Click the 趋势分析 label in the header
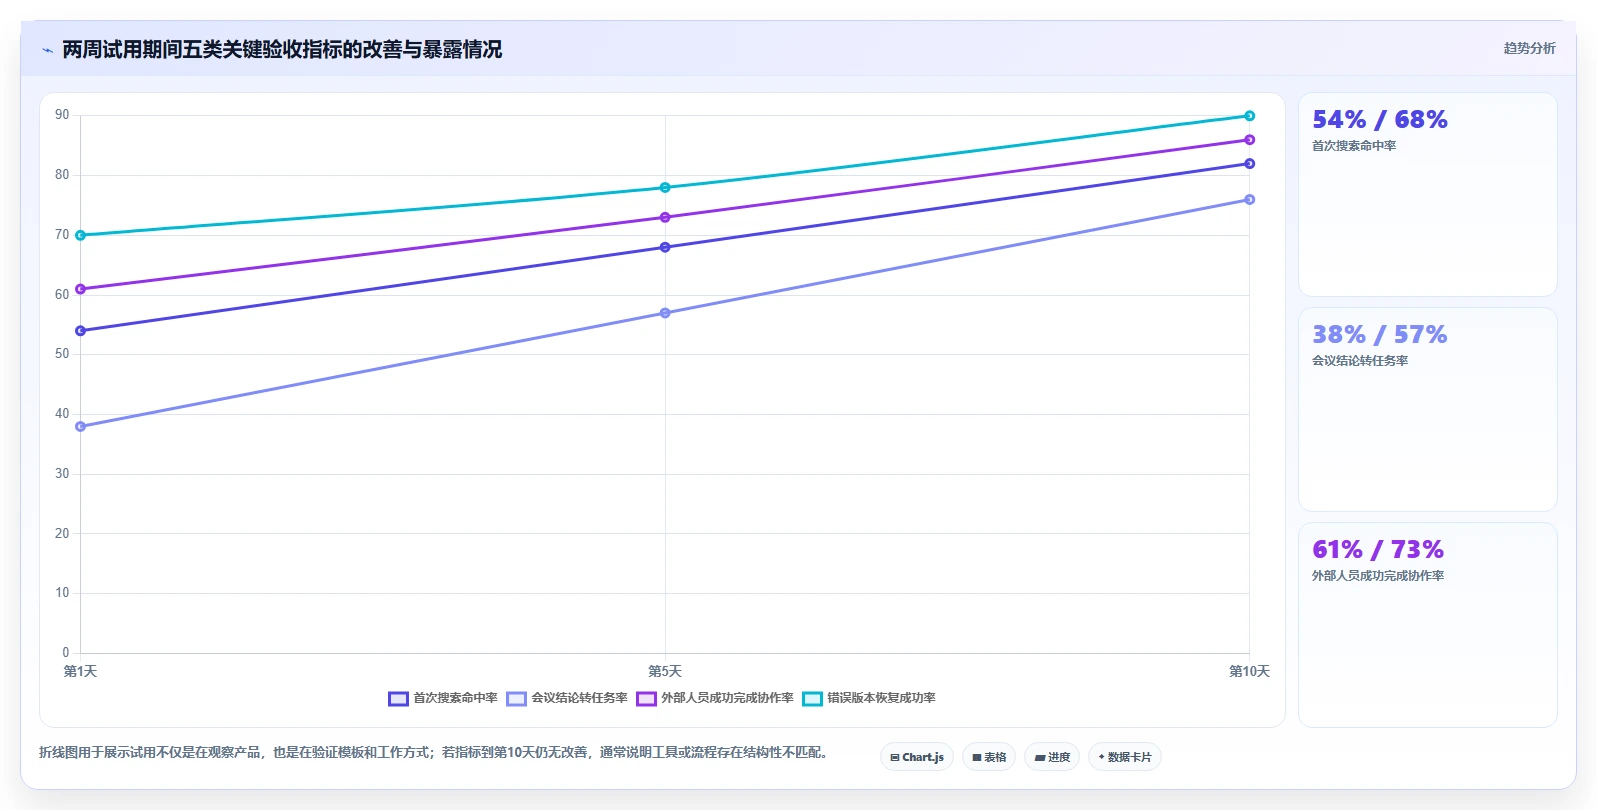Screen dimensions: 1597x810 click(1529, 48)
